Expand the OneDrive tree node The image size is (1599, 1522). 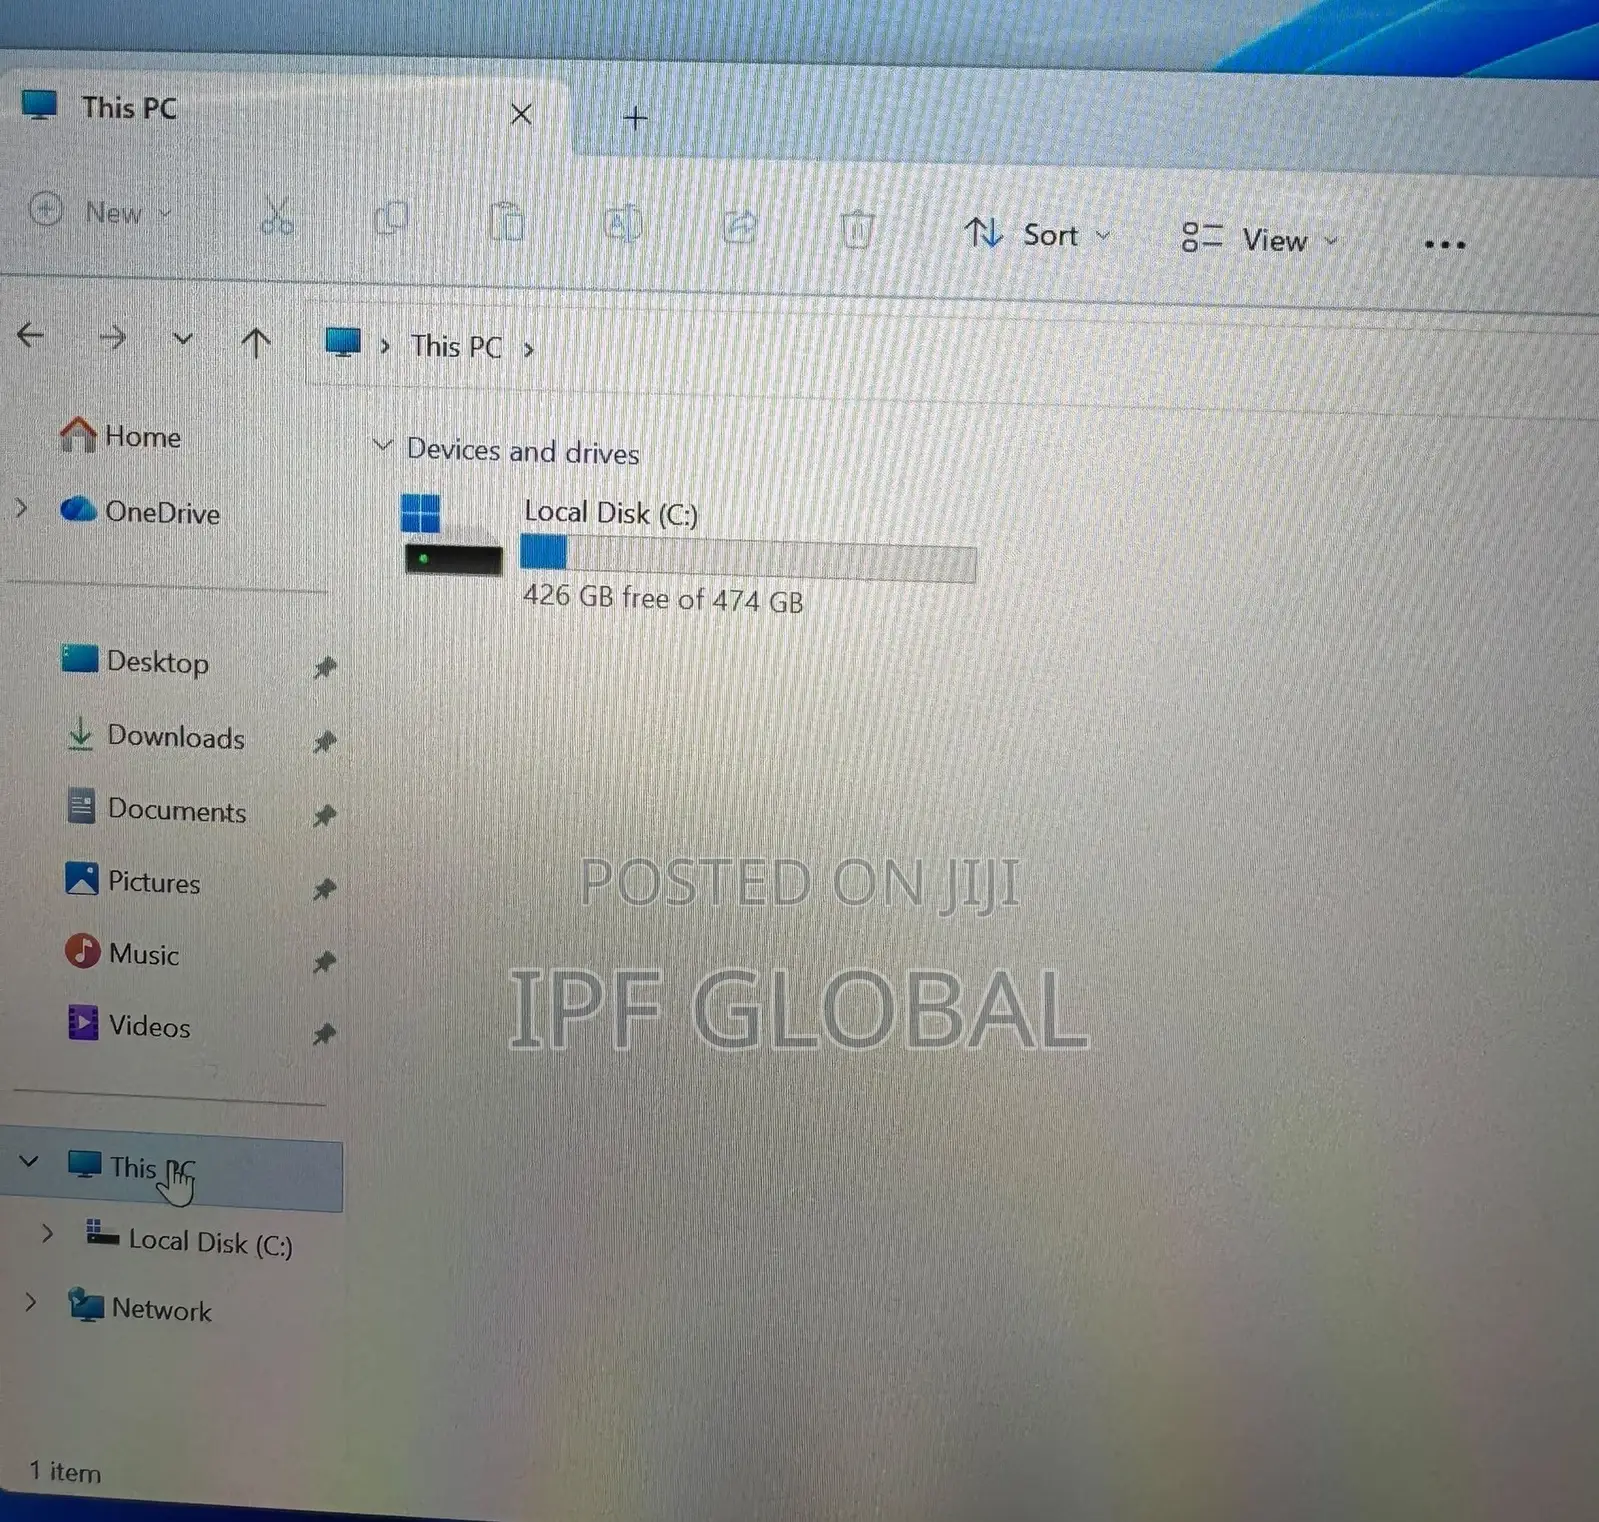[22, 509]
